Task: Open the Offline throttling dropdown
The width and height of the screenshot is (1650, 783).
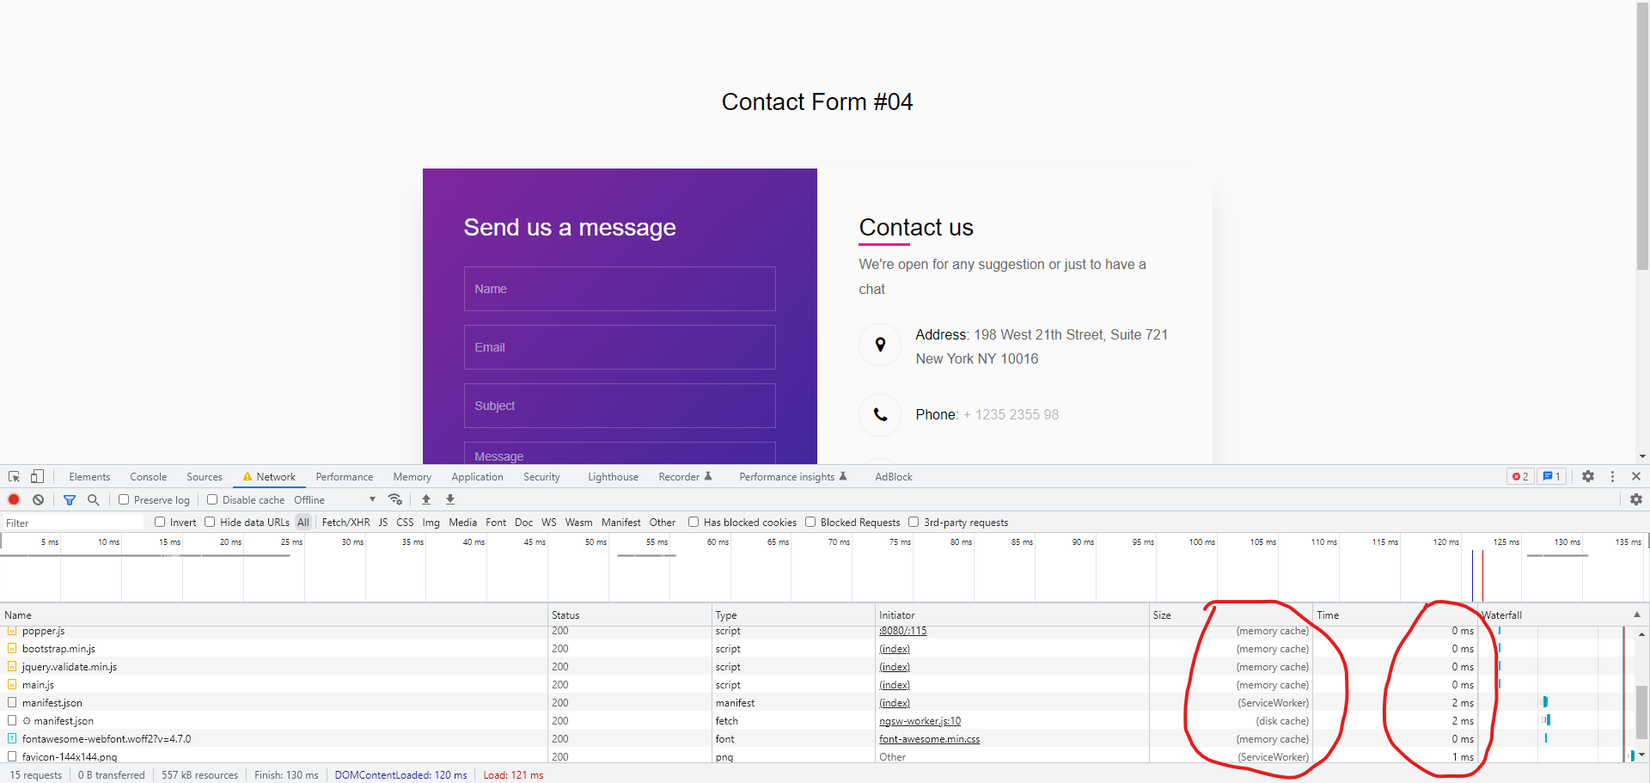Action: click(335, 500)
